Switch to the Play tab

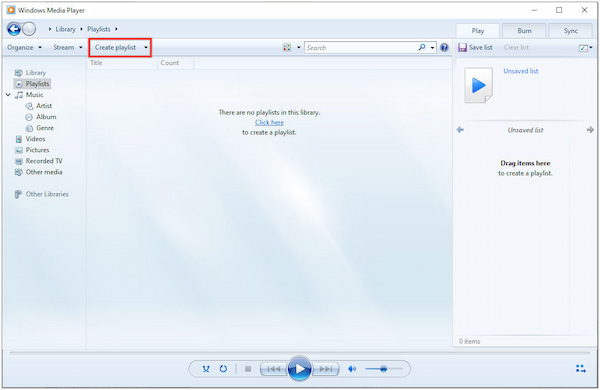pos(478,31)
